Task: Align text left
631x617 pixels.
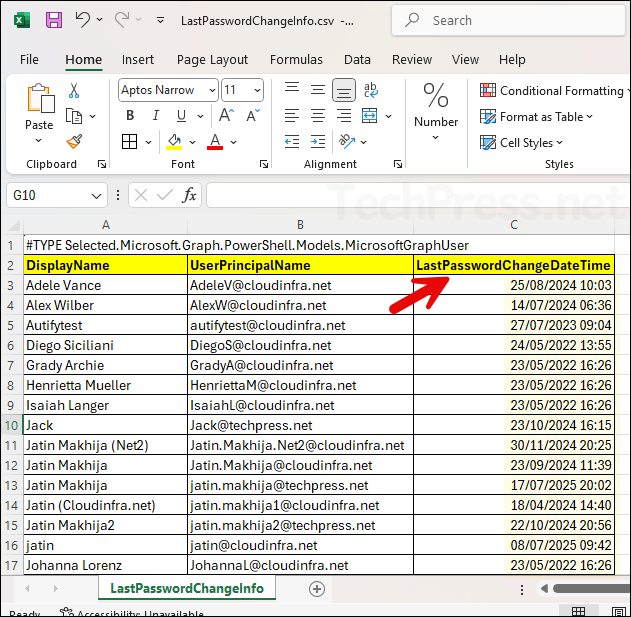Action: tap(292, 116)
